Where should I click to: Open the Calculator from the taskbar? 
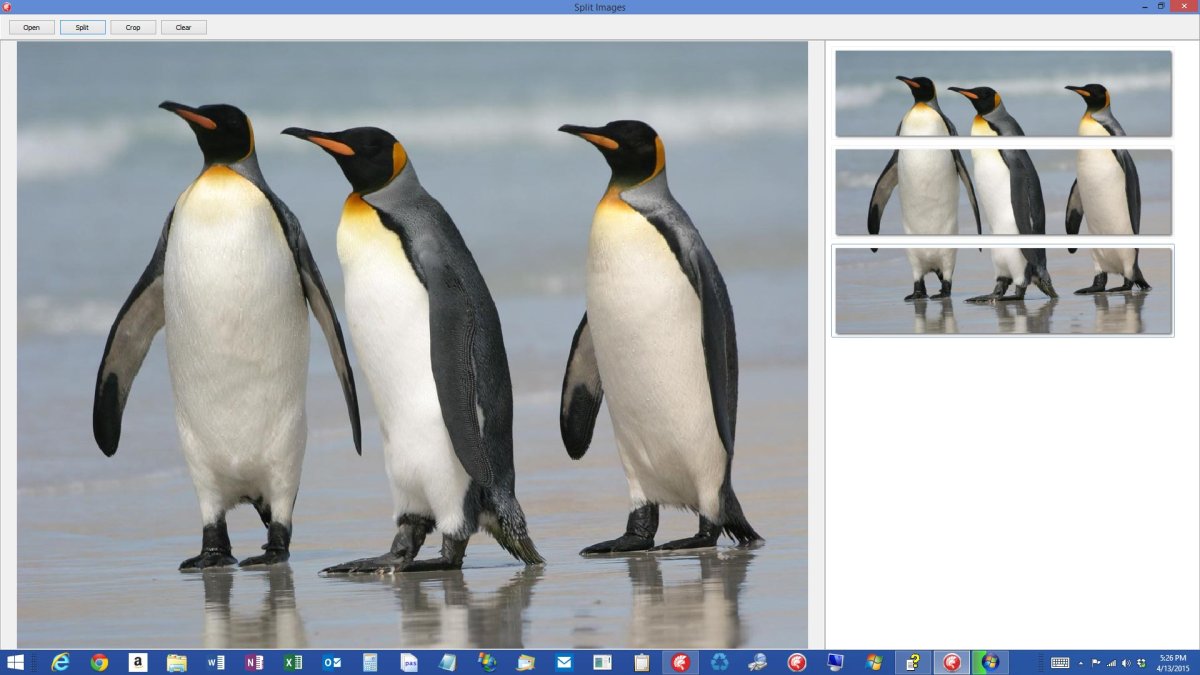tap(370, 662)
